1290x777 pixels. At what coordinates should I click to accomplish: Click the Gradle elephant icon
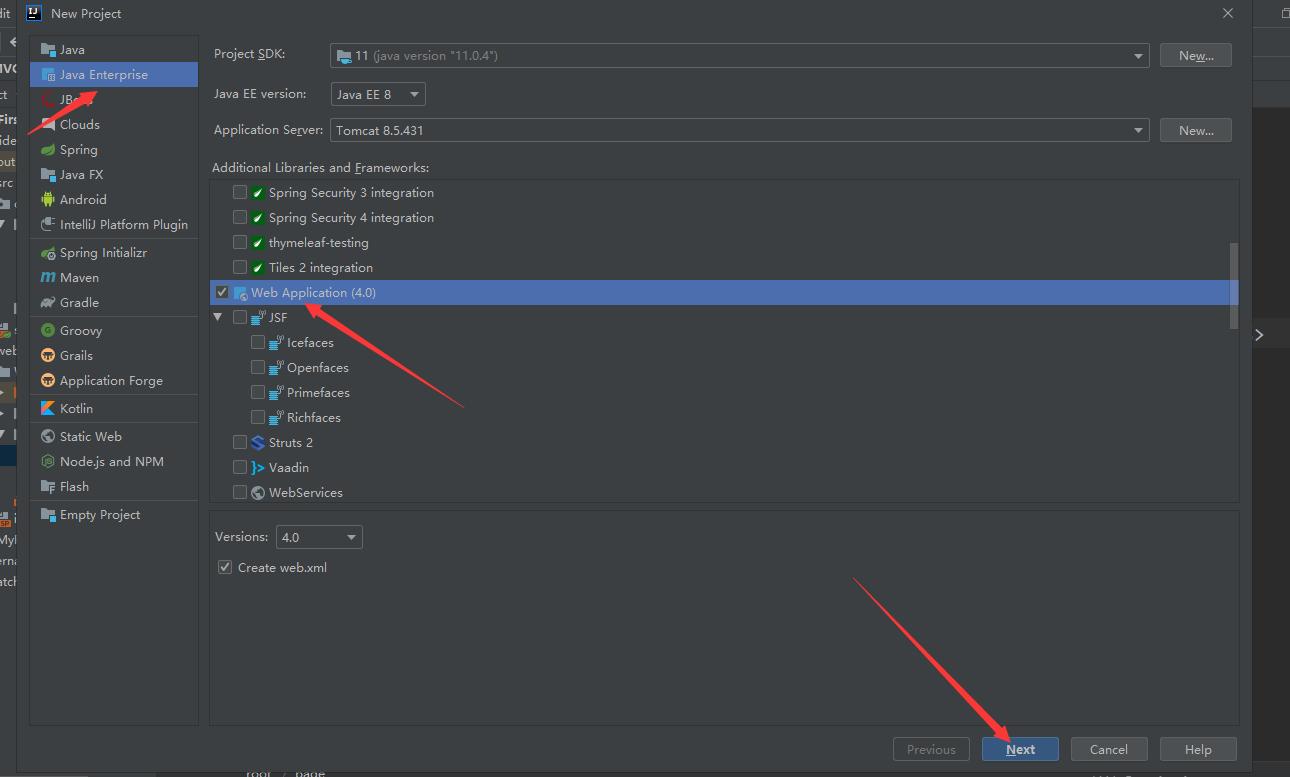tap(48, 302)
